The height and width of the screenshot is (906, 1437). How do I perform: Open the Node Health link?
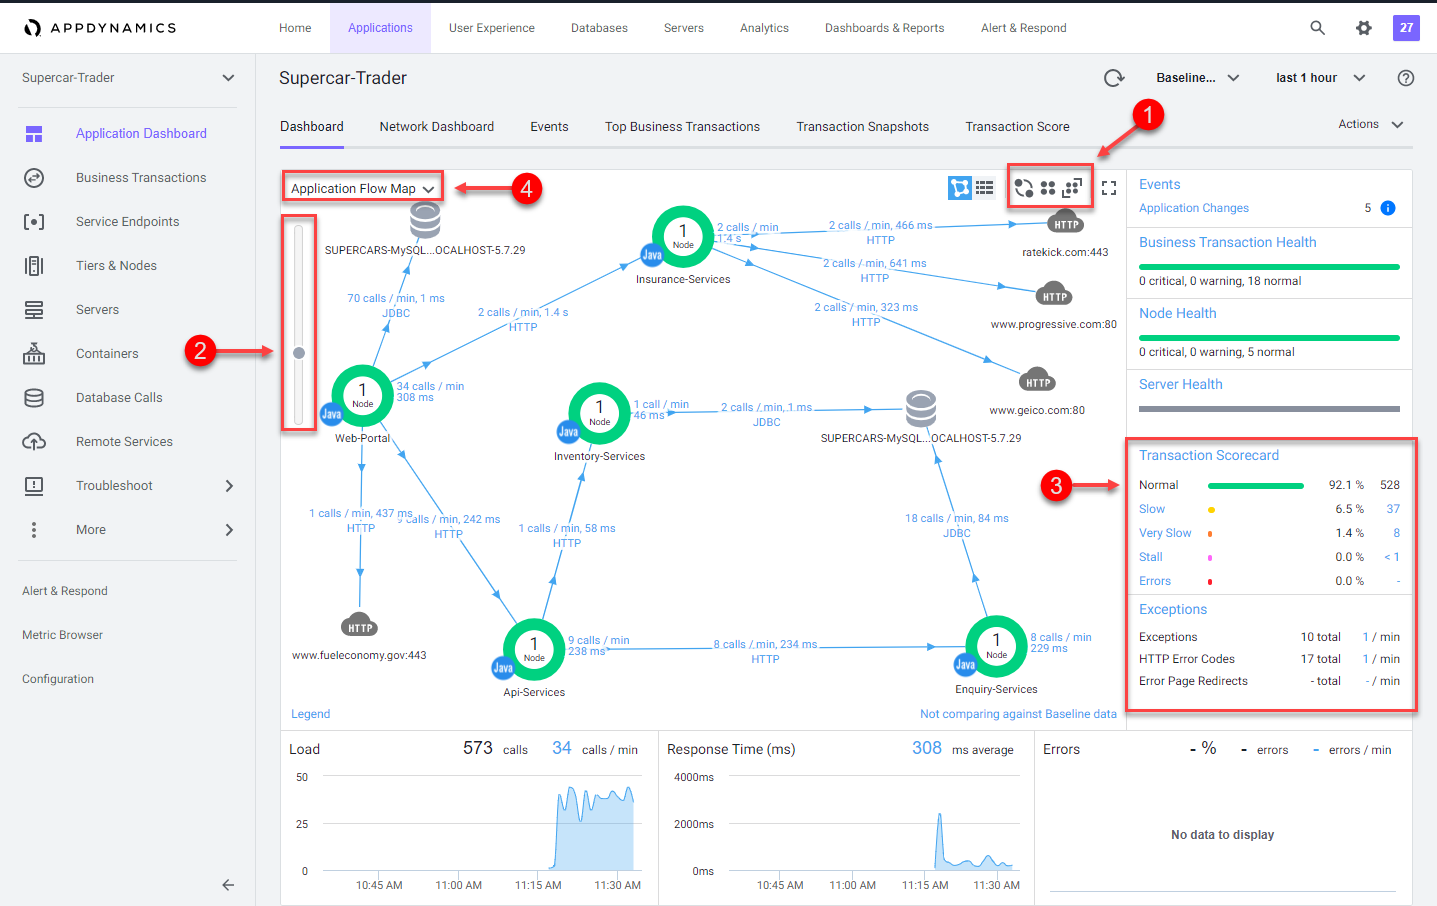tap(1177, 313)
